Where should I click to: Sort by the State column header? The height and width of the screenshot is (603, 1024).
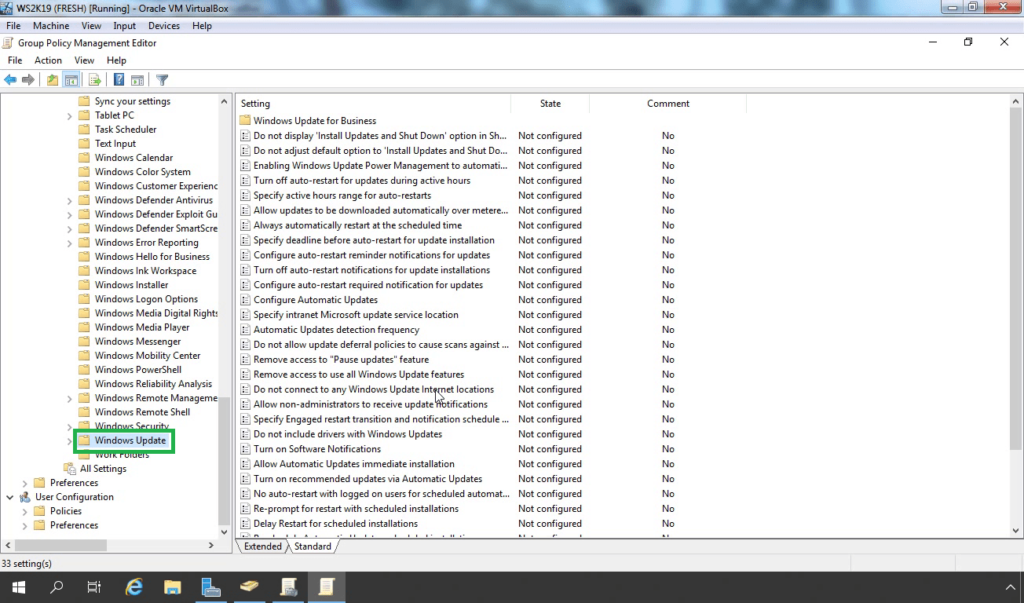click(550, 103)
